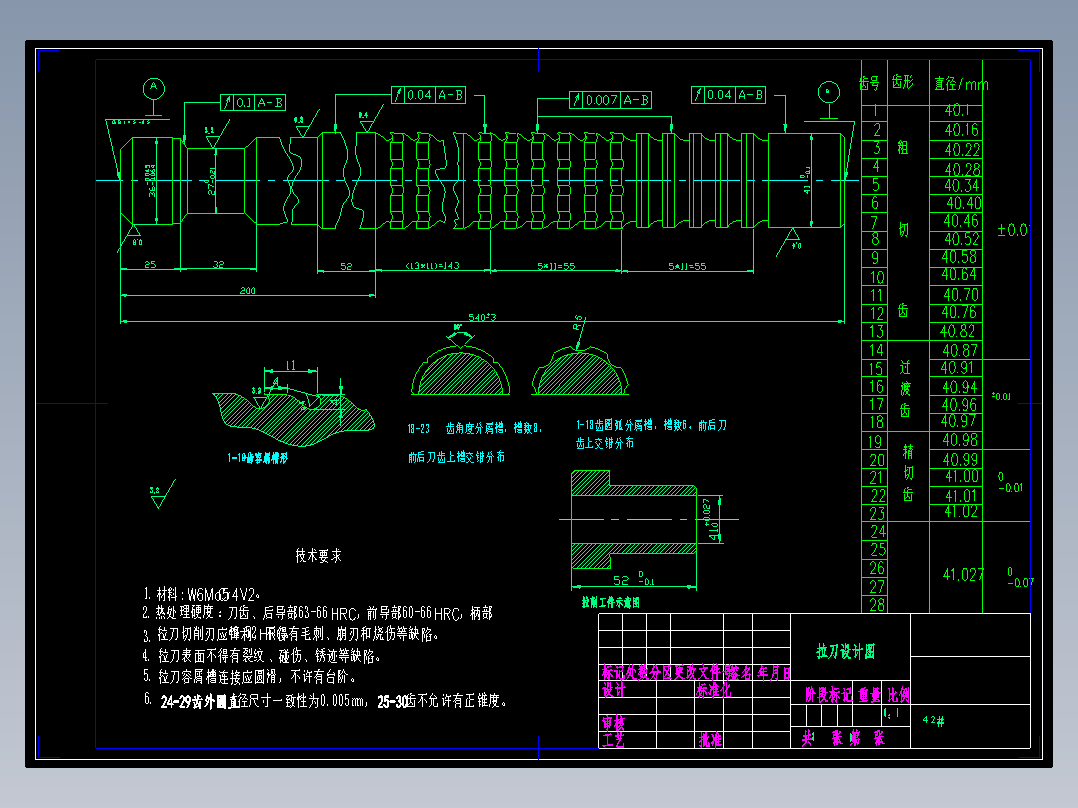Image resolution: width=1078 pixels, height=808 pixels.
Task: Select the title block cell 设计
Action: 614,689
